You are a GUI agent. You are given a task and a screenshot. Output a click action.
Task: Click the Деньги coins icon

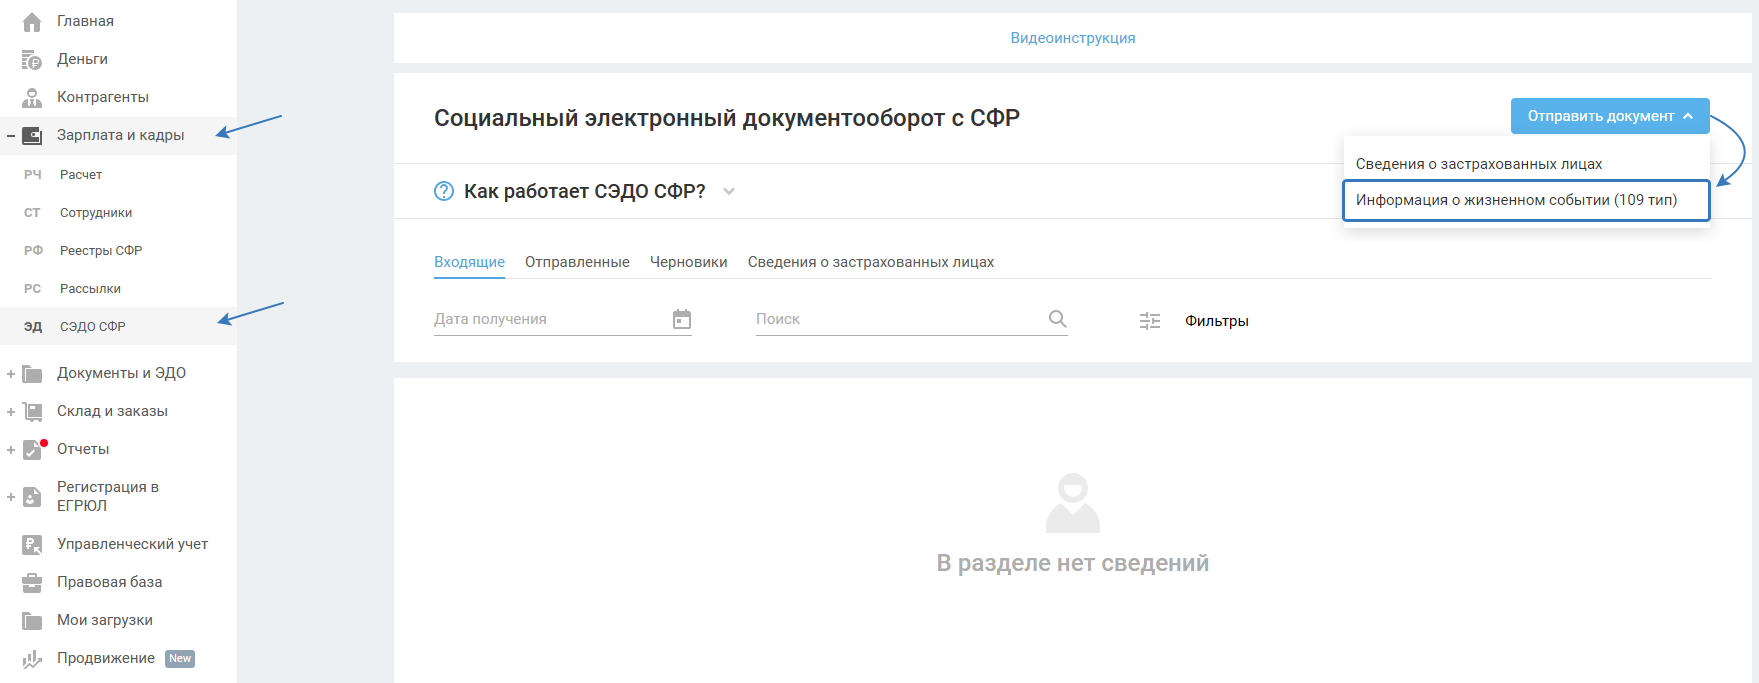coord(32,60)
